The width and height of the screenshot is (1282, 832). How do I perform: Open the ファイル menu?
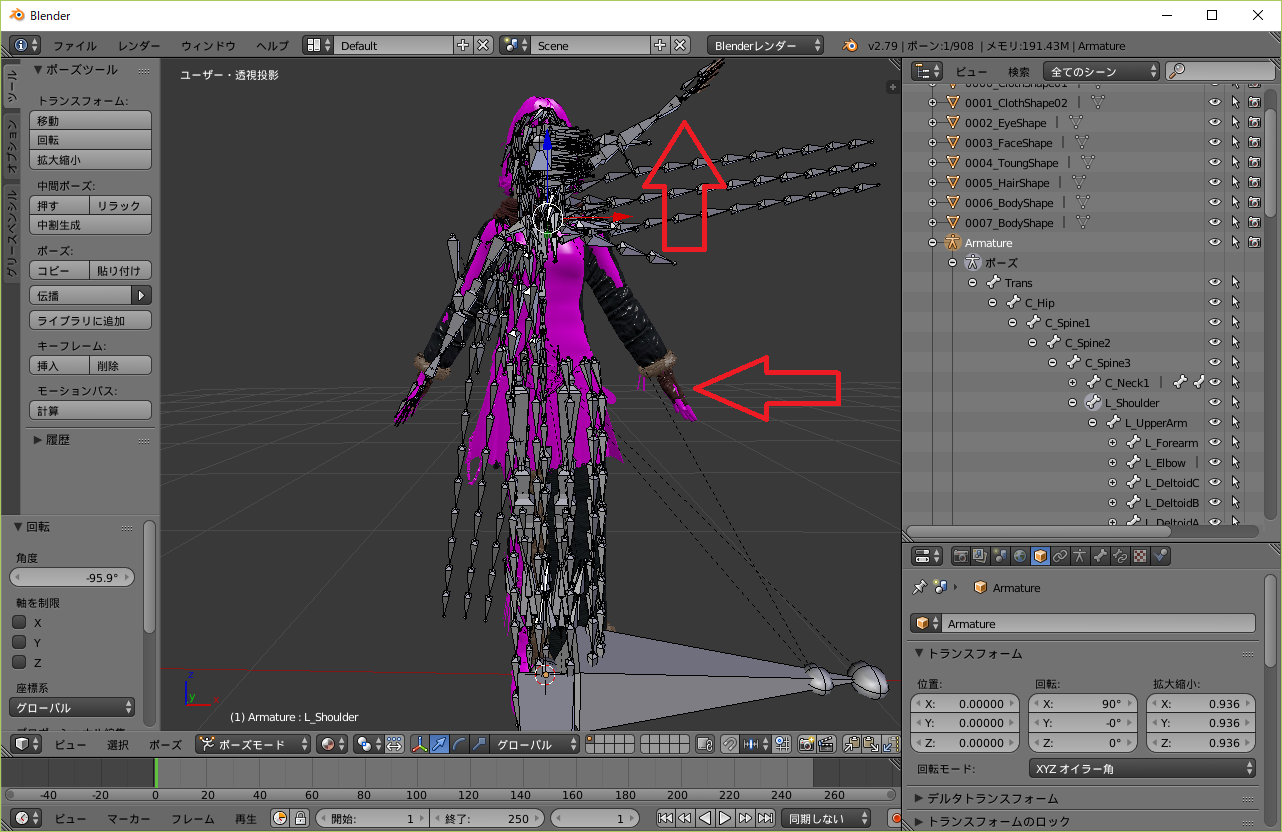tap(75, 46)
